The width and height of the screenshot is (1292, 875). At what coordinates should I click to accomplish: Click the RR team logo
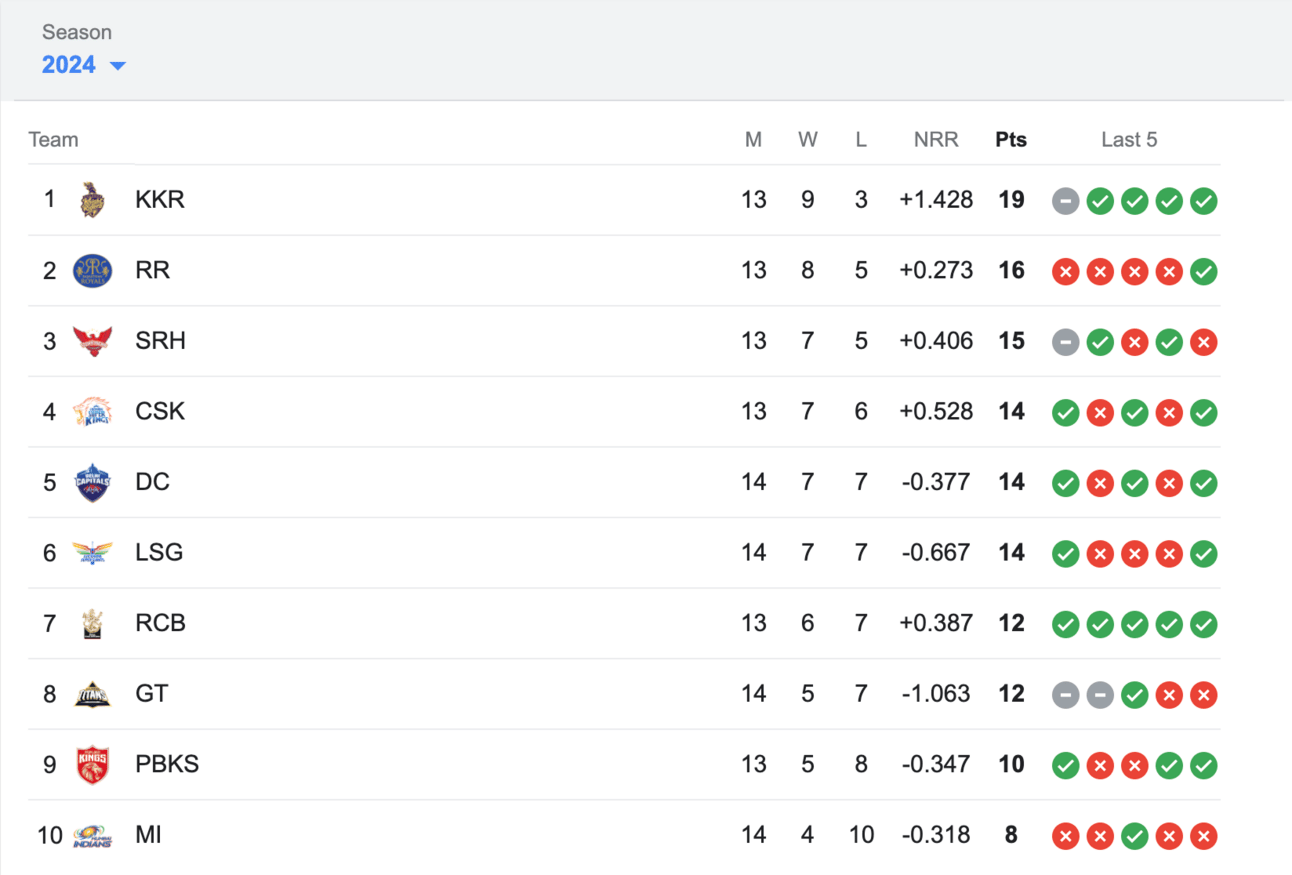tap(93, 271)
